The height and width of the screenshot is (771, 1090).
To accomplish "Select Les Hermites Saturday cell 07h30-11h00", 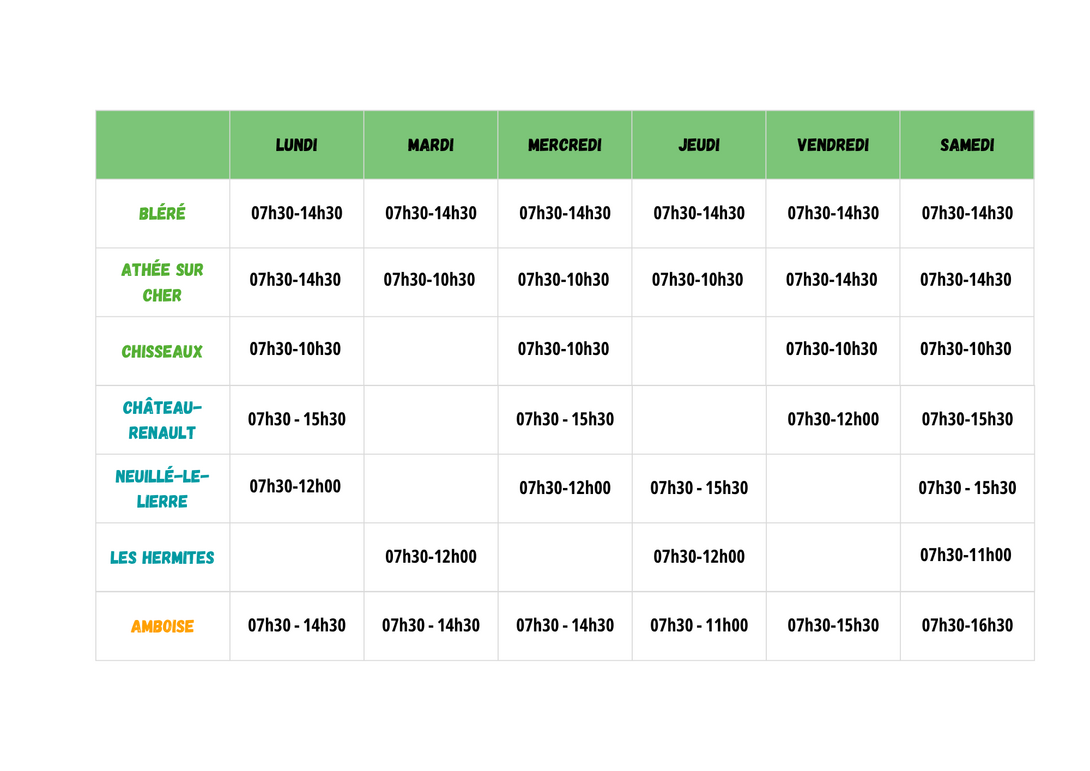I will [x=966, y=555].
